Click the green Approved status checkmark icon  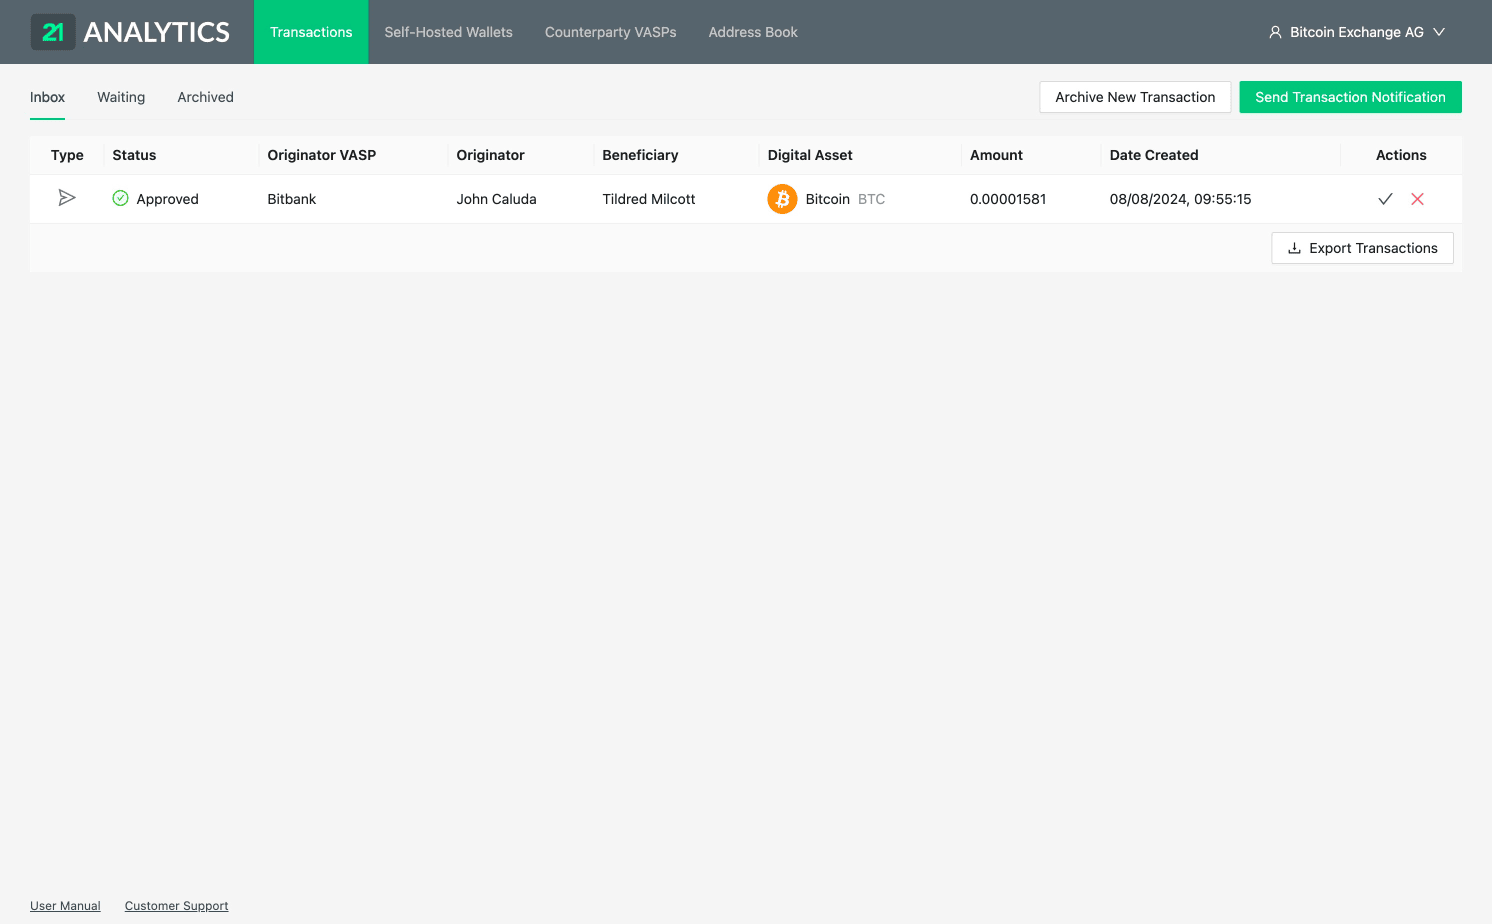[120, 198]
